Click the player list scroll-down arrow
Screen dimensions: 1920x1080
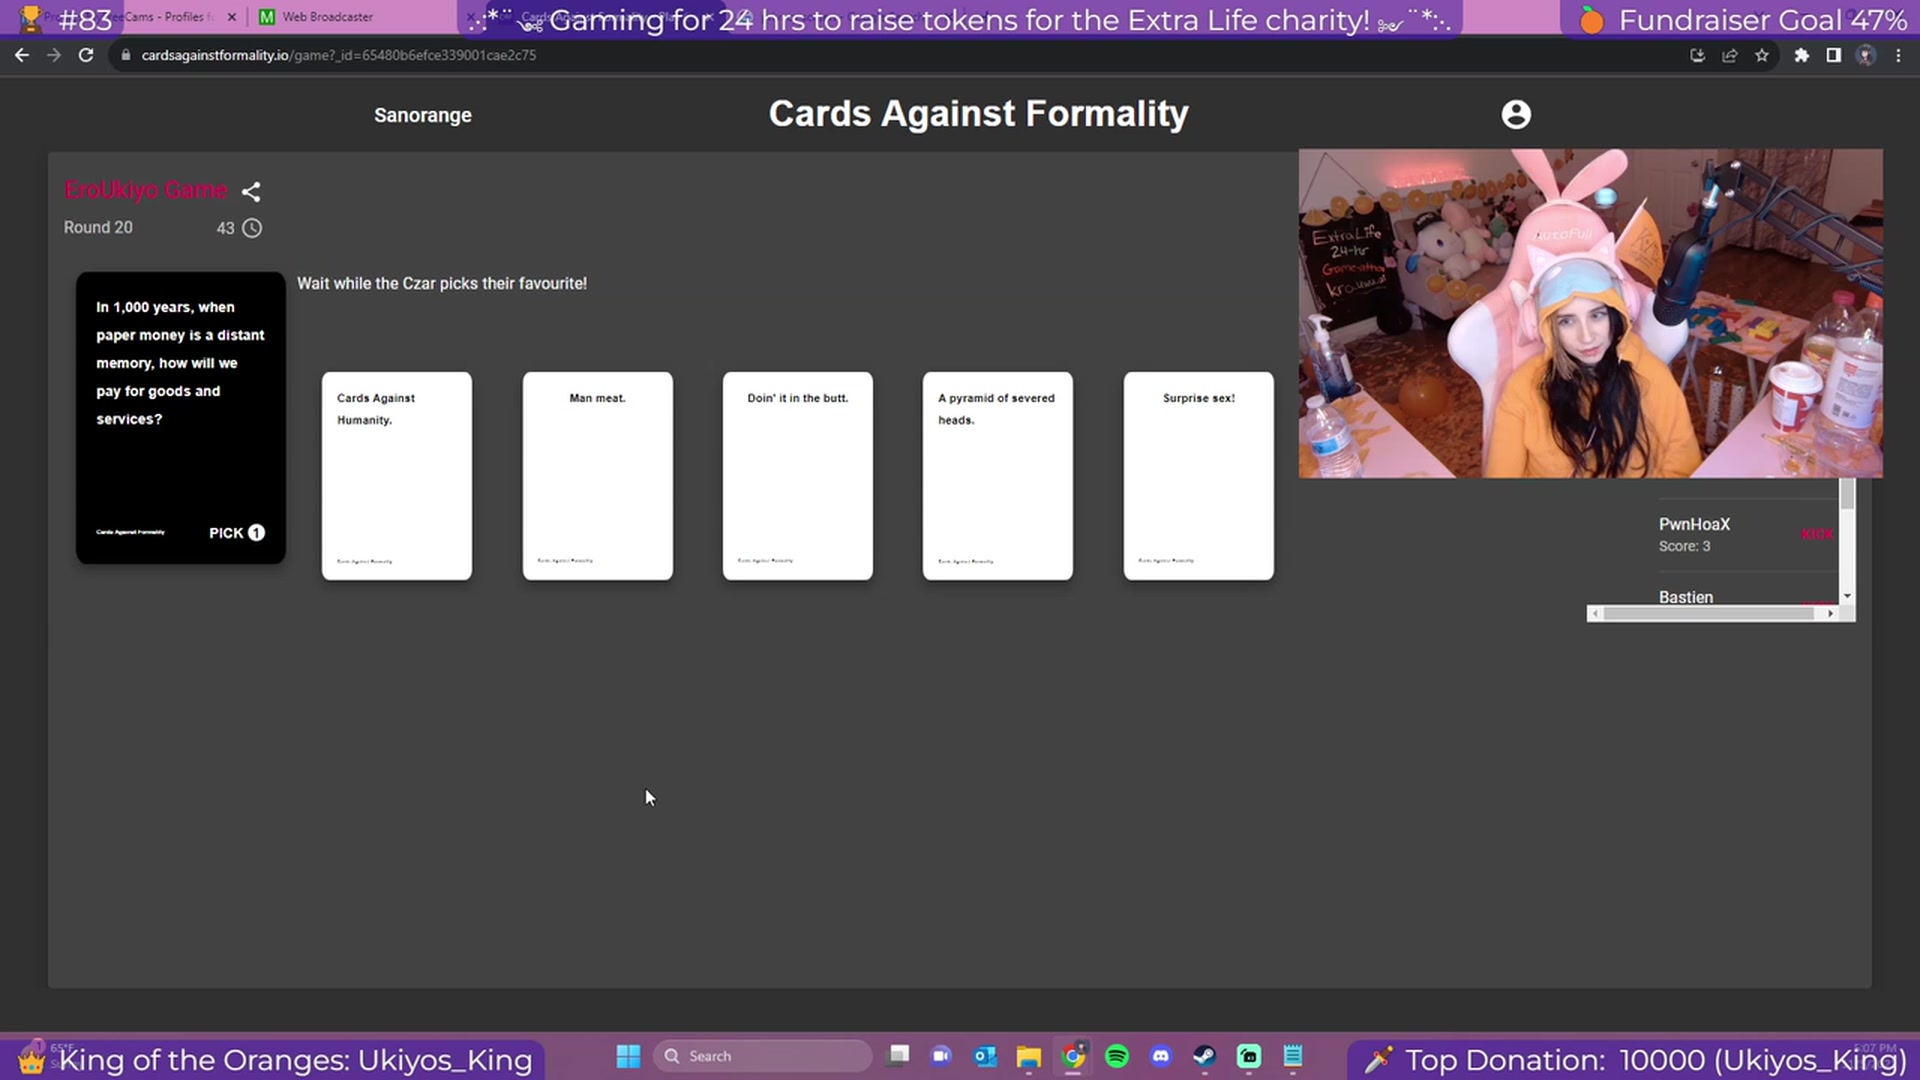tap(1847, 596)
